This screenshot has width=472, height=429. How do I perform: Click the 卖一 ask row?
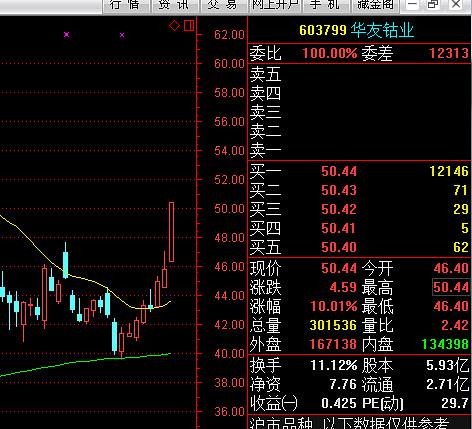coord(359,151)
